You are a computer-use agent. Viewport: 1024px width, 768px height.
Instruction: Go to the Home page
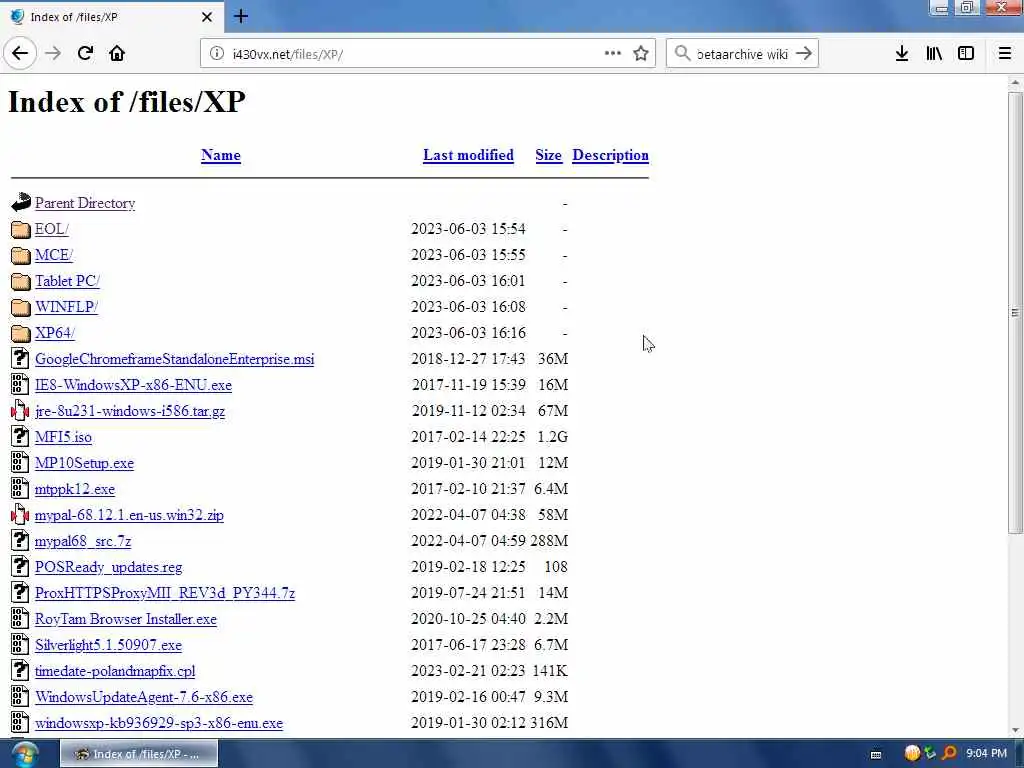click(117, 54)
